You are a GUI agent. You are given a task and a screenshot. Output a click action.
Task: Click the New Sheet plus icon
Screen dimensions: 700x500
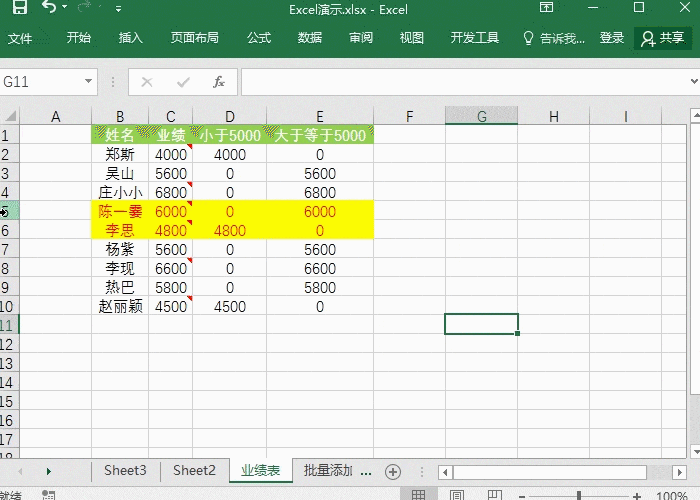[393, 472]
